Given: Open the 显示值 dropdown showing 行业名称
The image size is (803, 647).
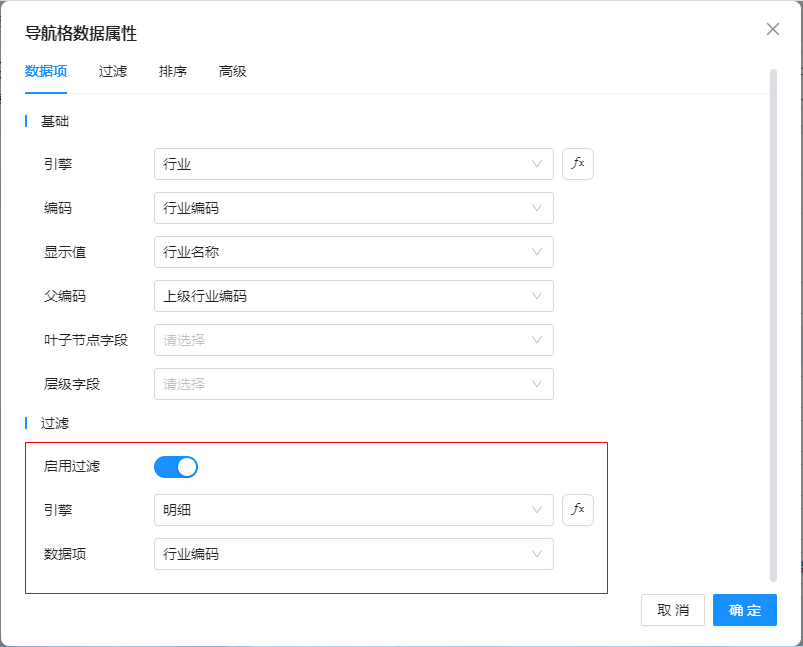Looking at the screenshot, I should click(353, 252).
